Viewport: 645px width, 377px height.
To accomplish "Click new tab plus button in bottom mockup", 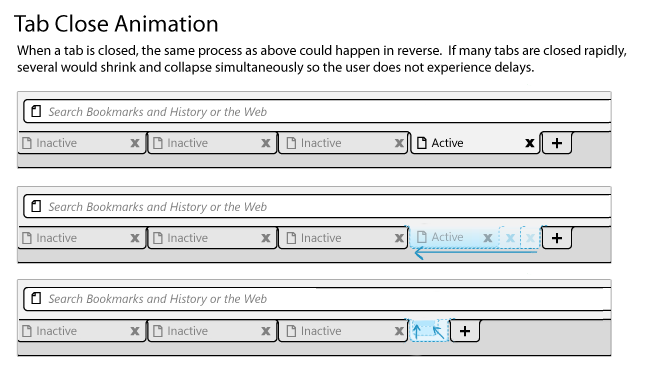I will tap(465, 331).
